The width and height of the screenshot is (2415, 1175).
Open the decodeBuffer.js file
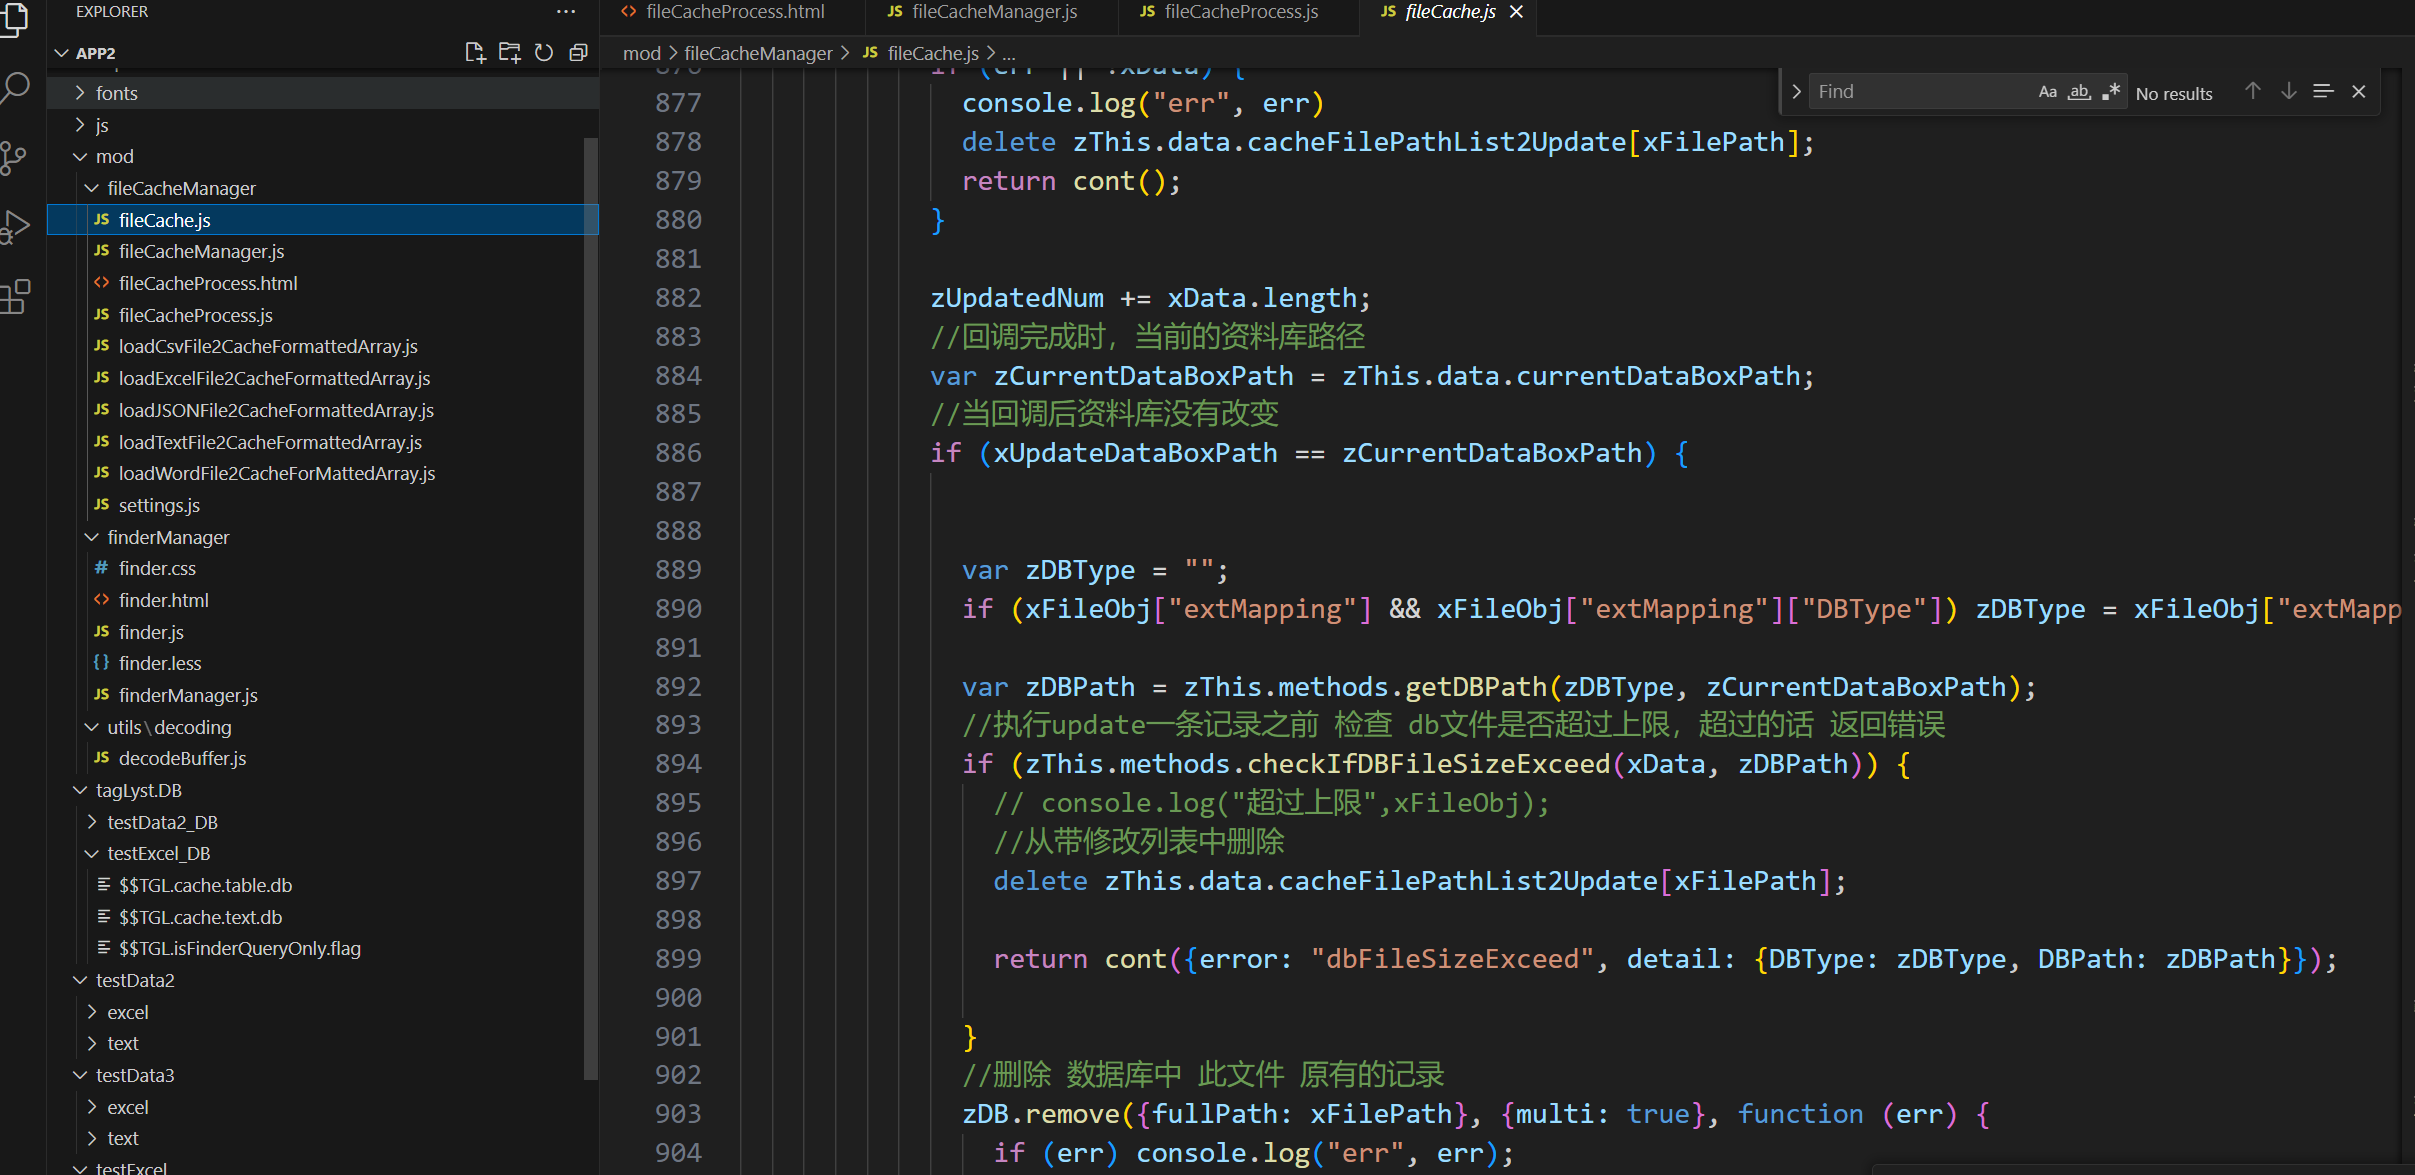[x=322, y=758]
